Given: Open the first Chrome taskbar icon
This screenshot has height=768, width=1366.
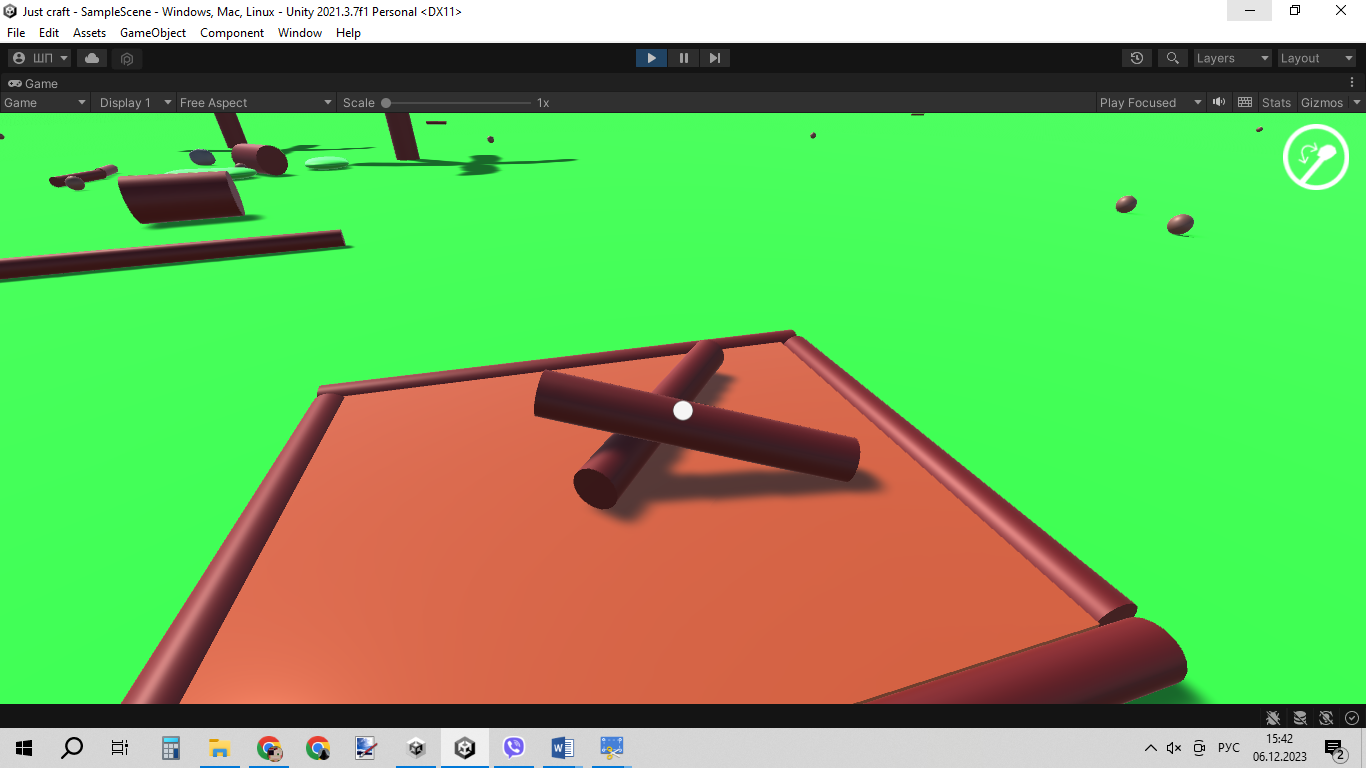Looking at the screenshot, I should point(268,747).
